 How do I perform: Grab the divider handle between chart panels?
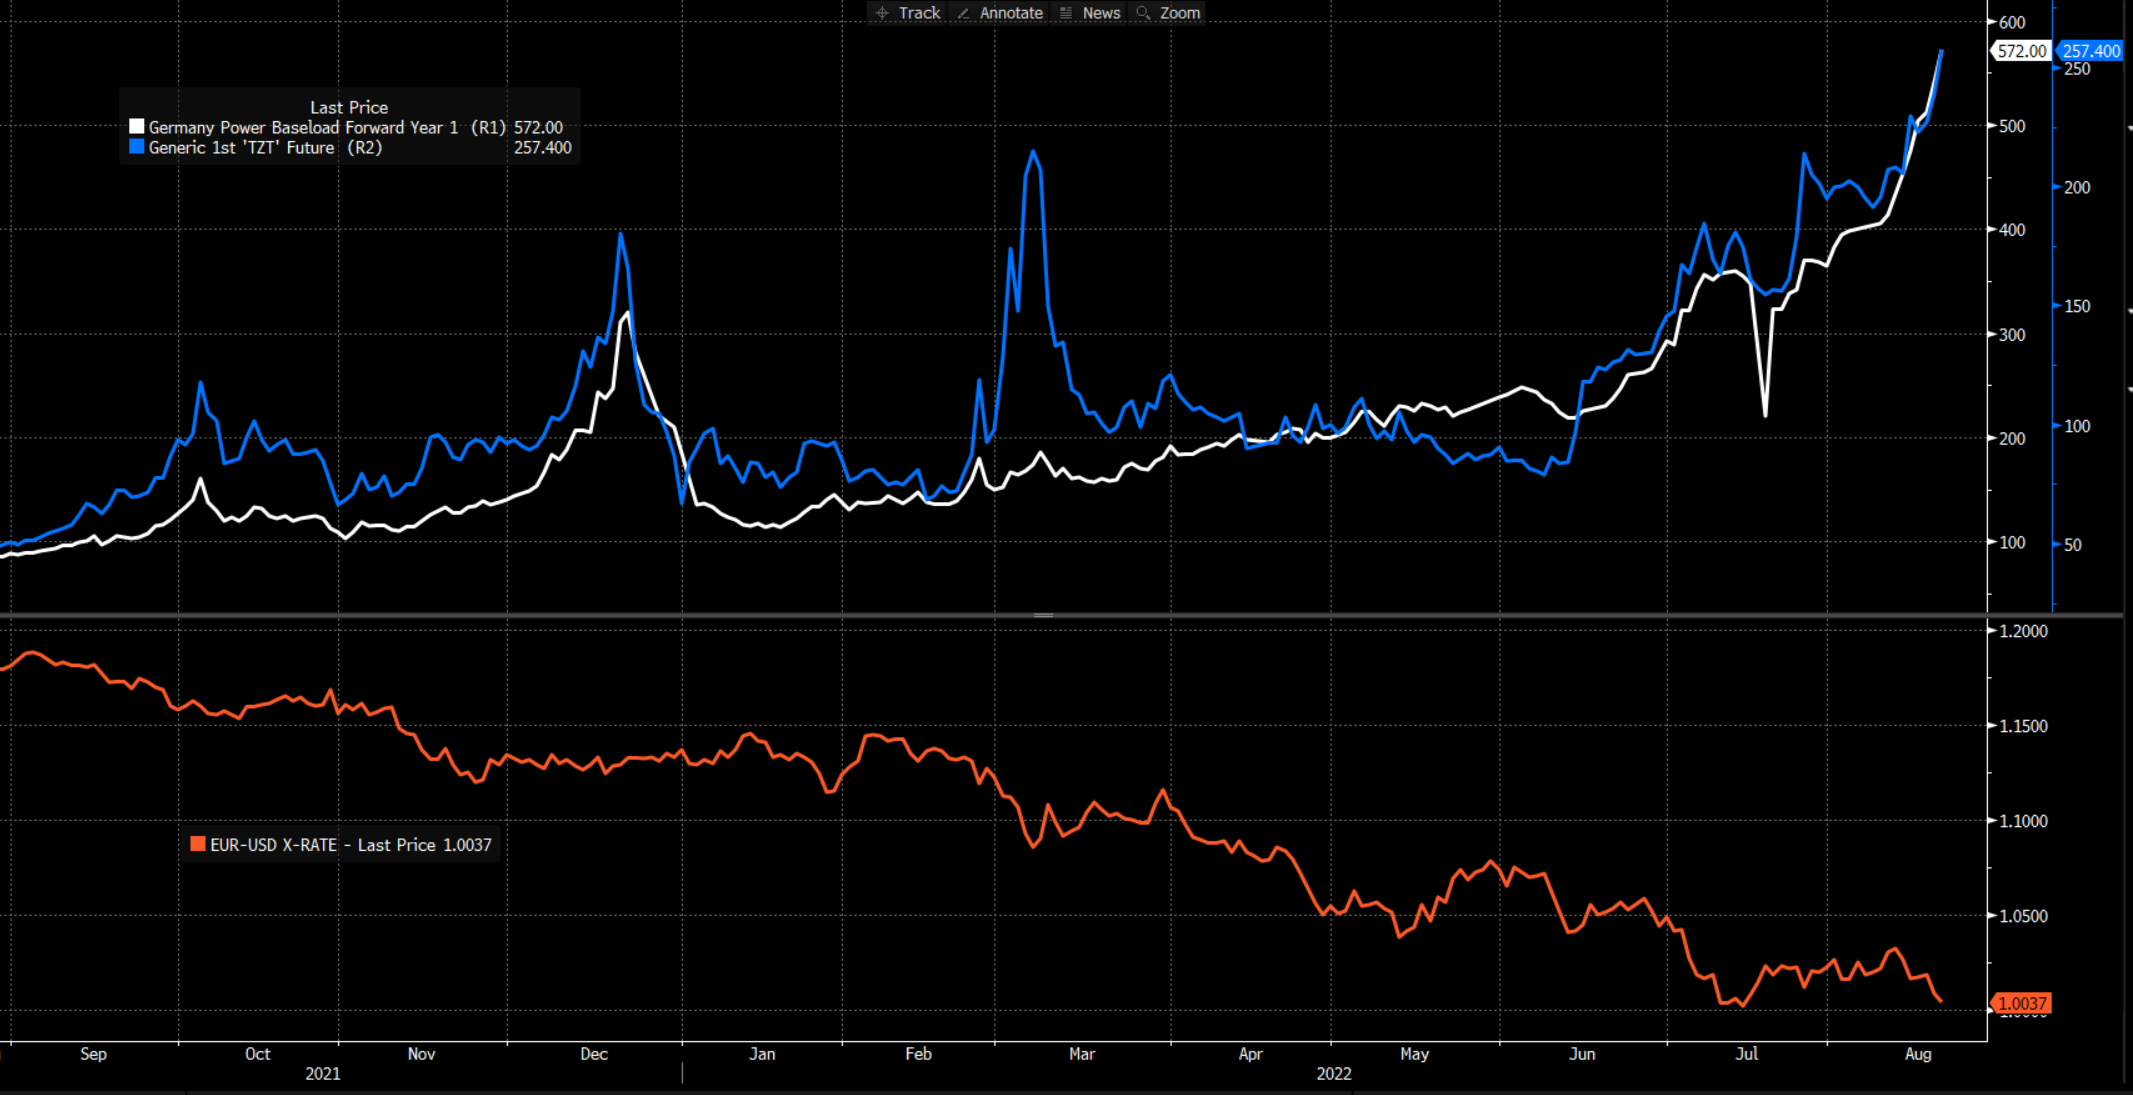click(1043, 615)
